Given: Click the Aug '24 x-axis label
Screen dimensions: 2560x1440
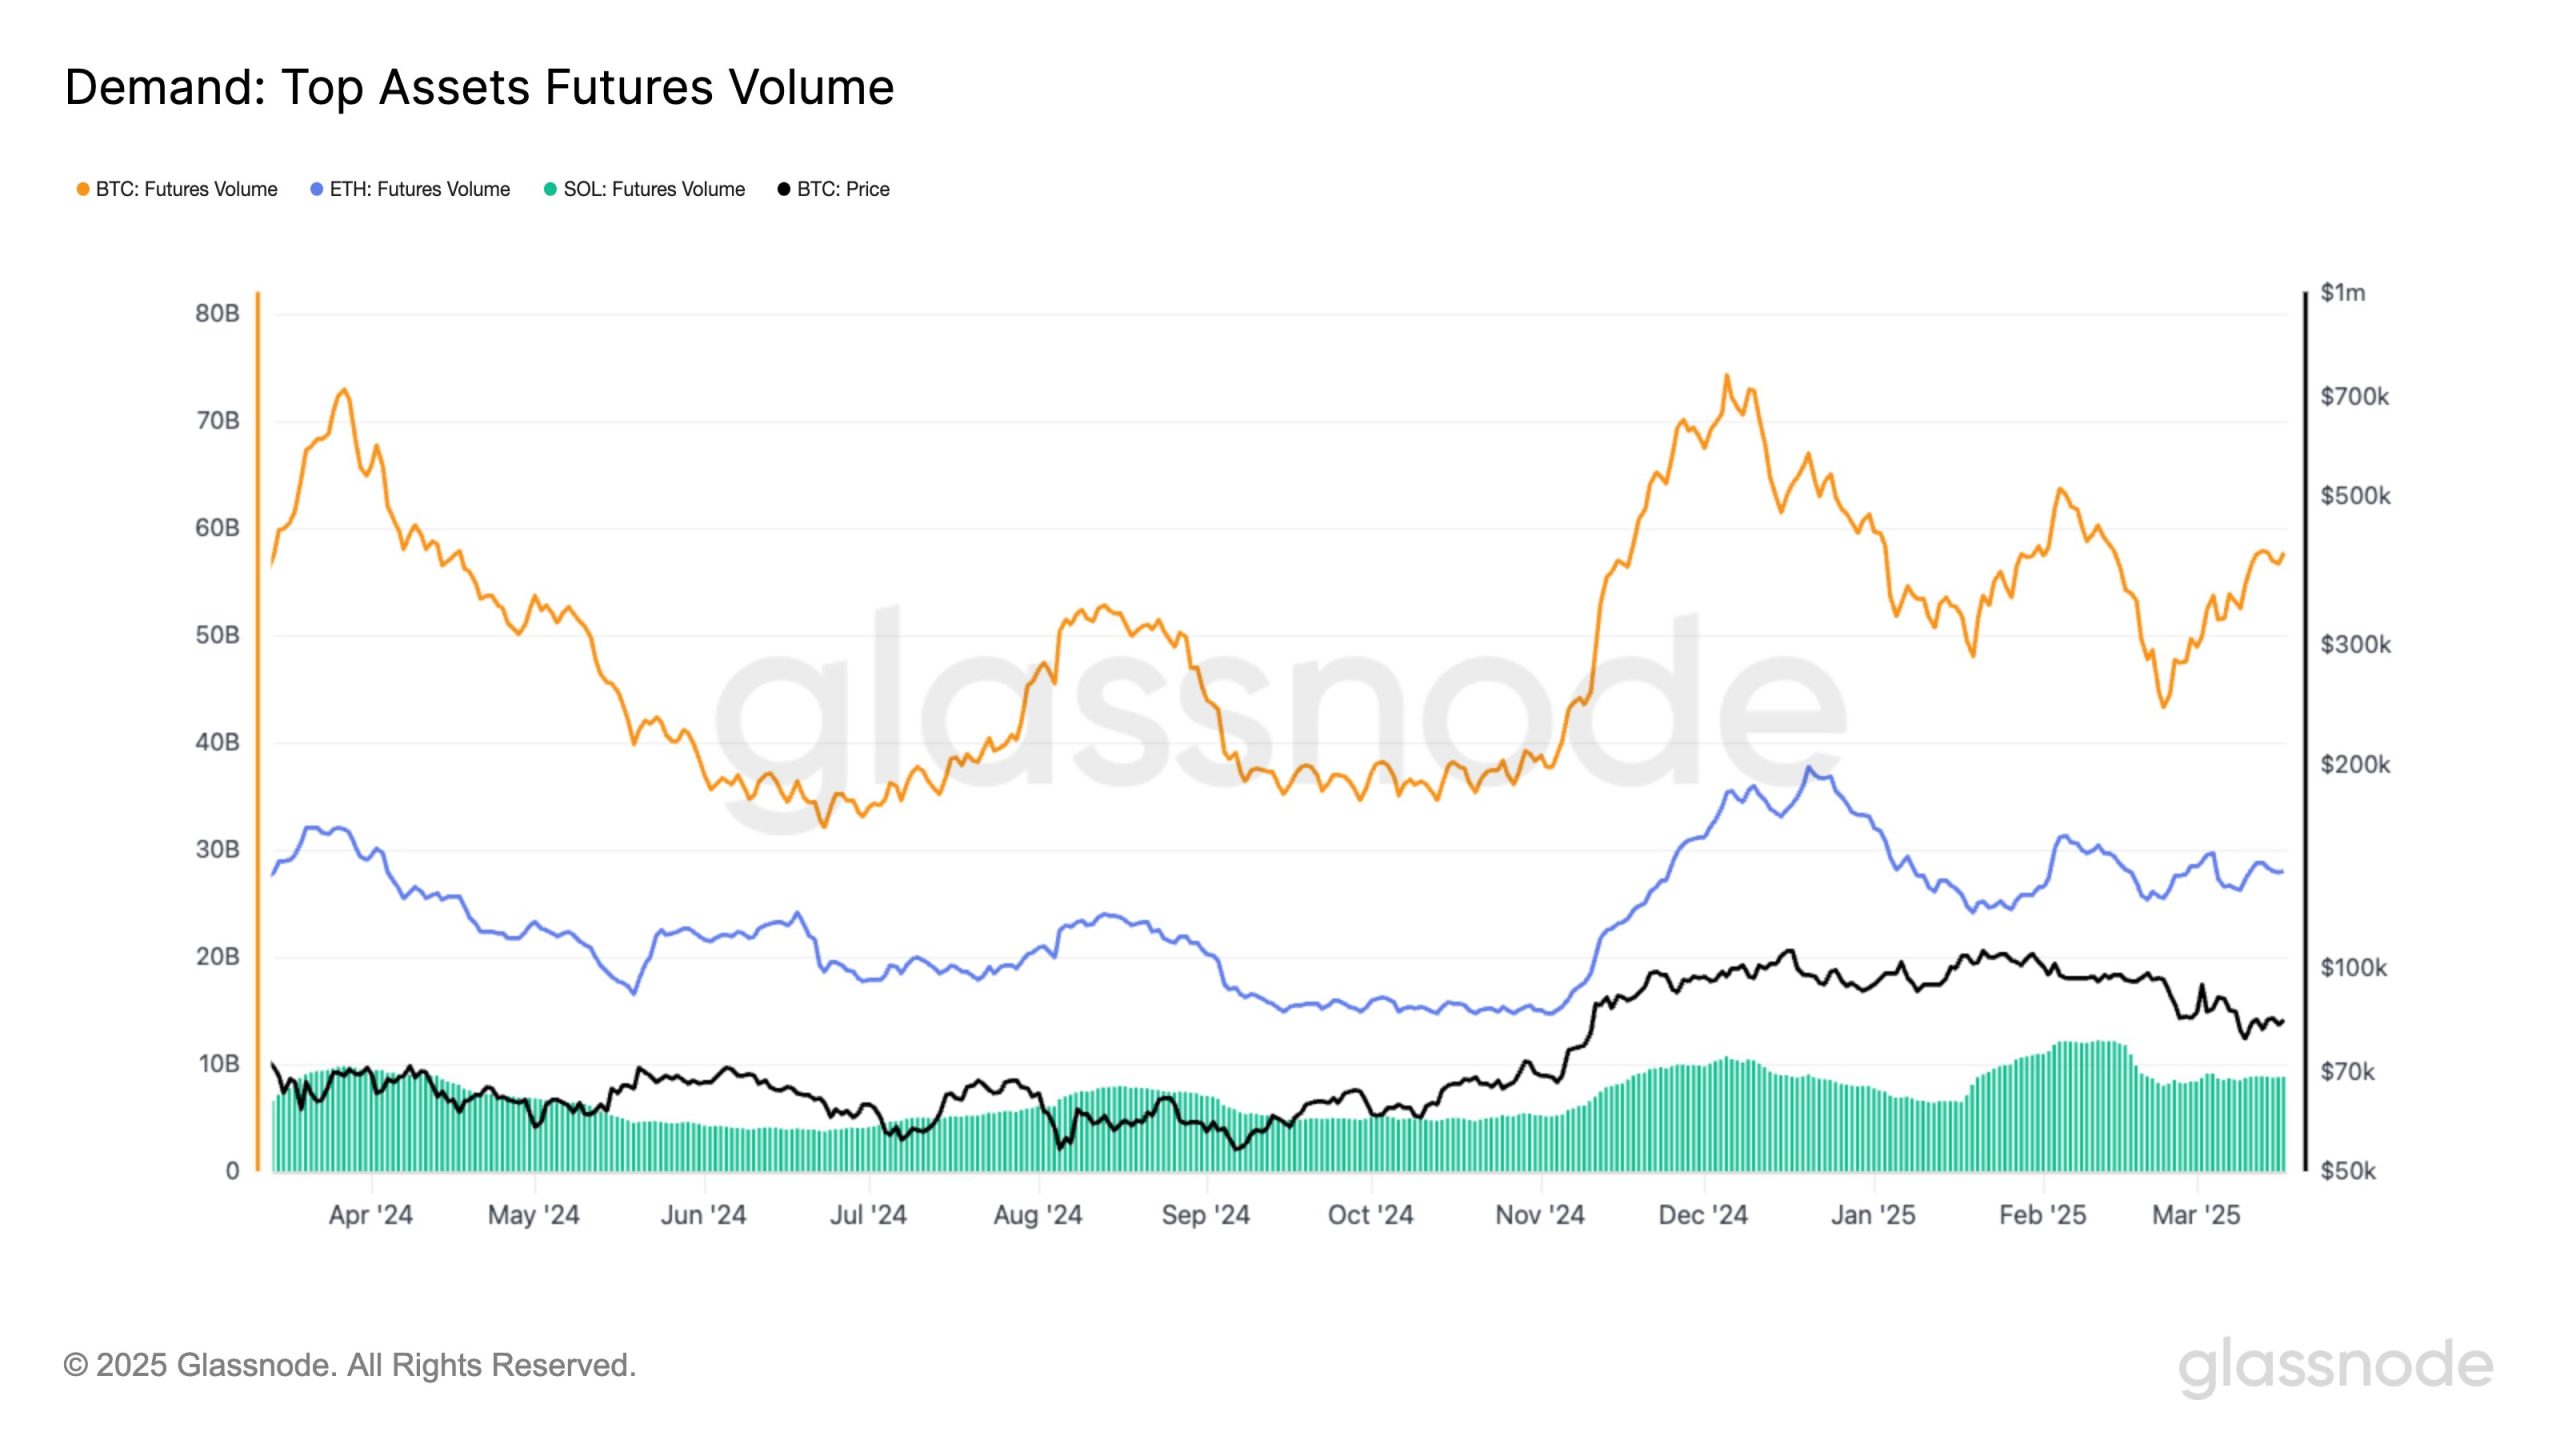Looking at the screenshot, I should 1038,1215.
